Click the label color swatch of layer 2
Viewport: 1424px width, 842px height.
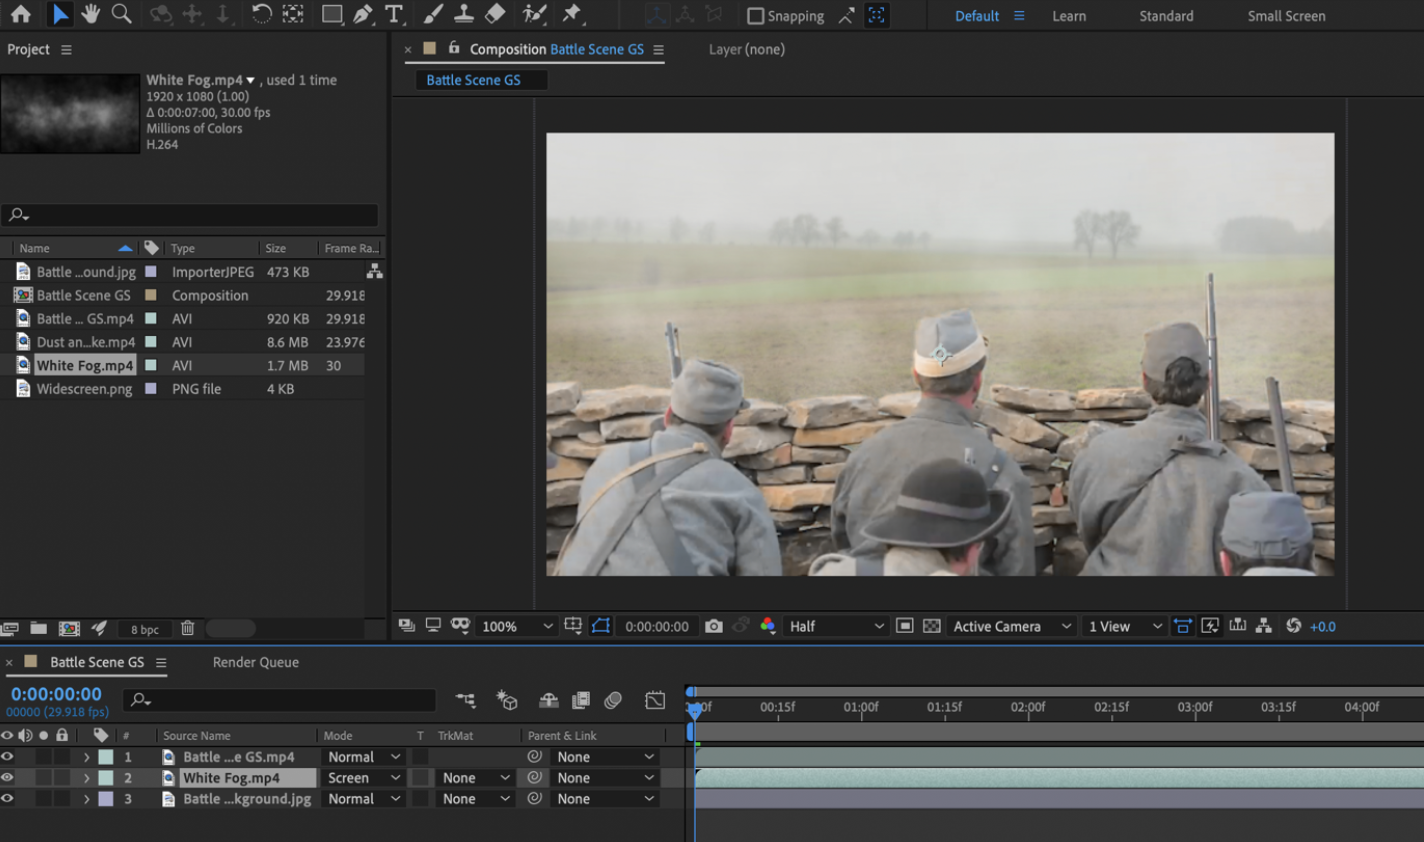click(106, 778)
